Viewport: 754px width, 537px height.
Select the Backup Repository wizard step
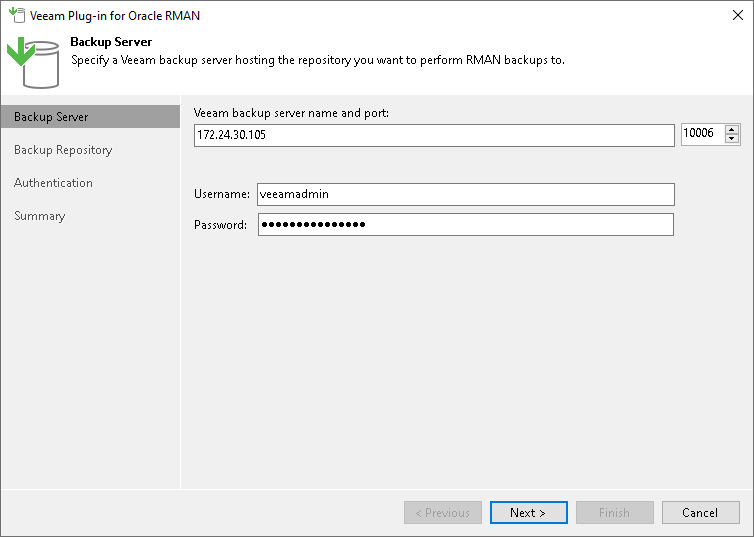tap(63, 150)
